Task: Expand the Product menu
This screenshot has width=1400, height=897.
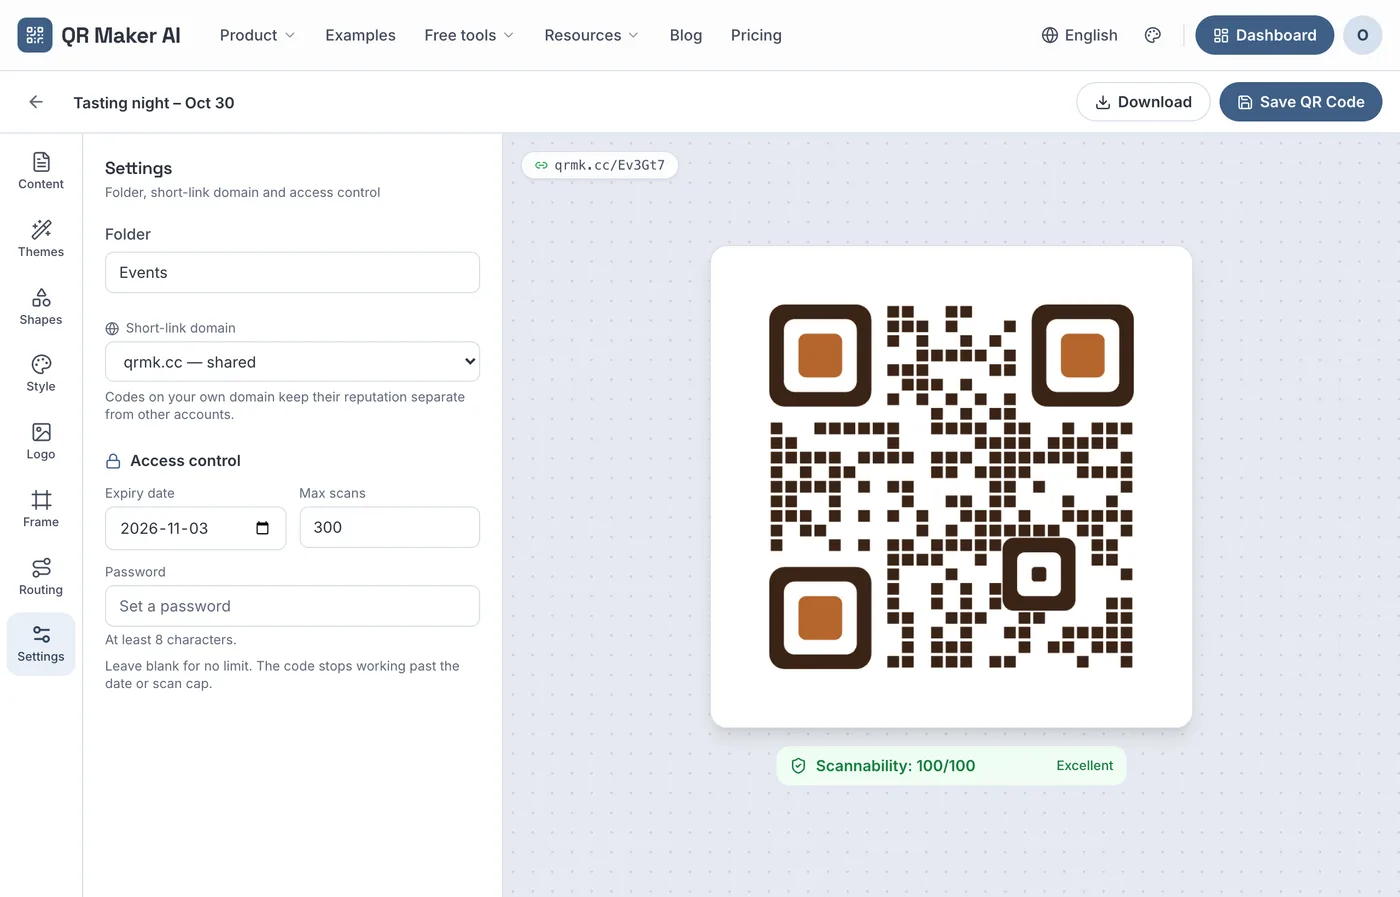Action: click(x=257, y=35)
